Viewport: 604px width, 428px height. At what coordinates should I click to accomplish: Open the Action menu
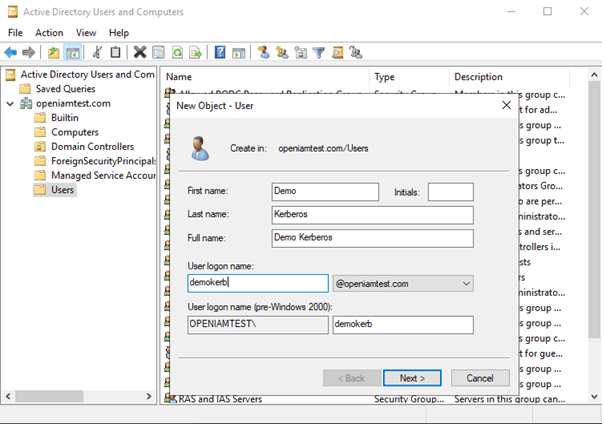click(49, 33)
